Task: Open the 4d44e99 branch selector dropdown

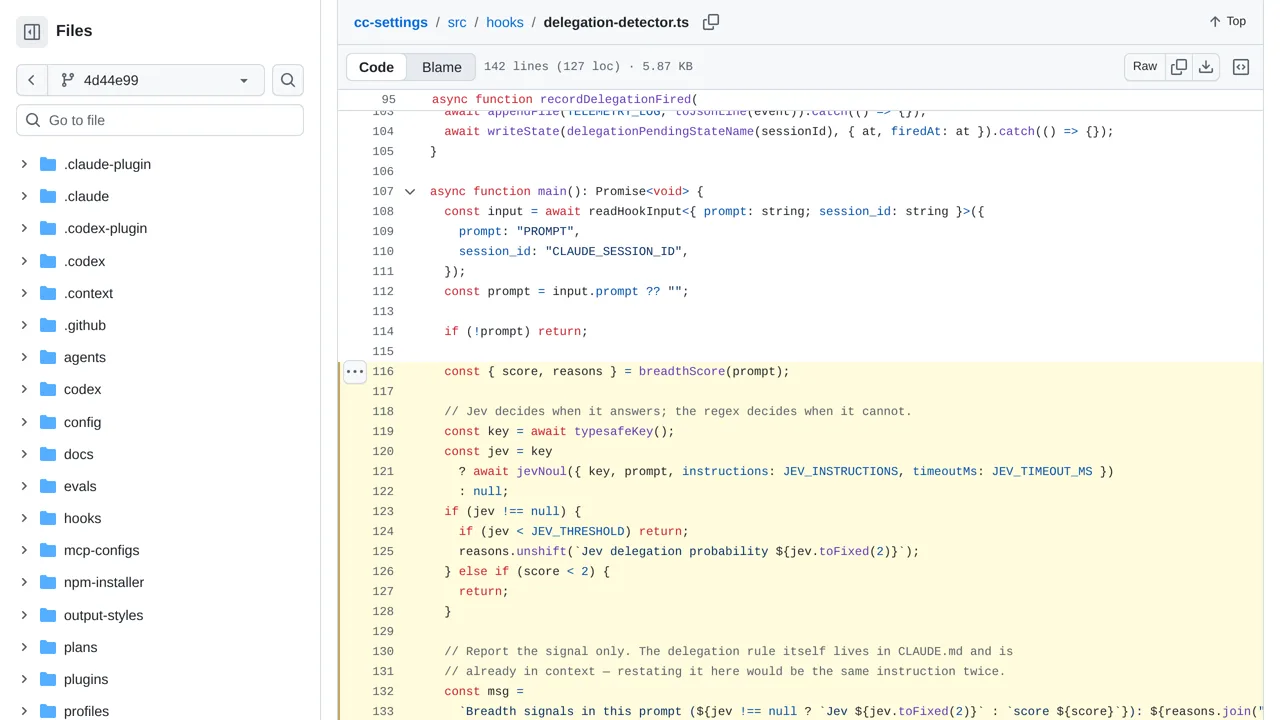Action: click(156, 80)
